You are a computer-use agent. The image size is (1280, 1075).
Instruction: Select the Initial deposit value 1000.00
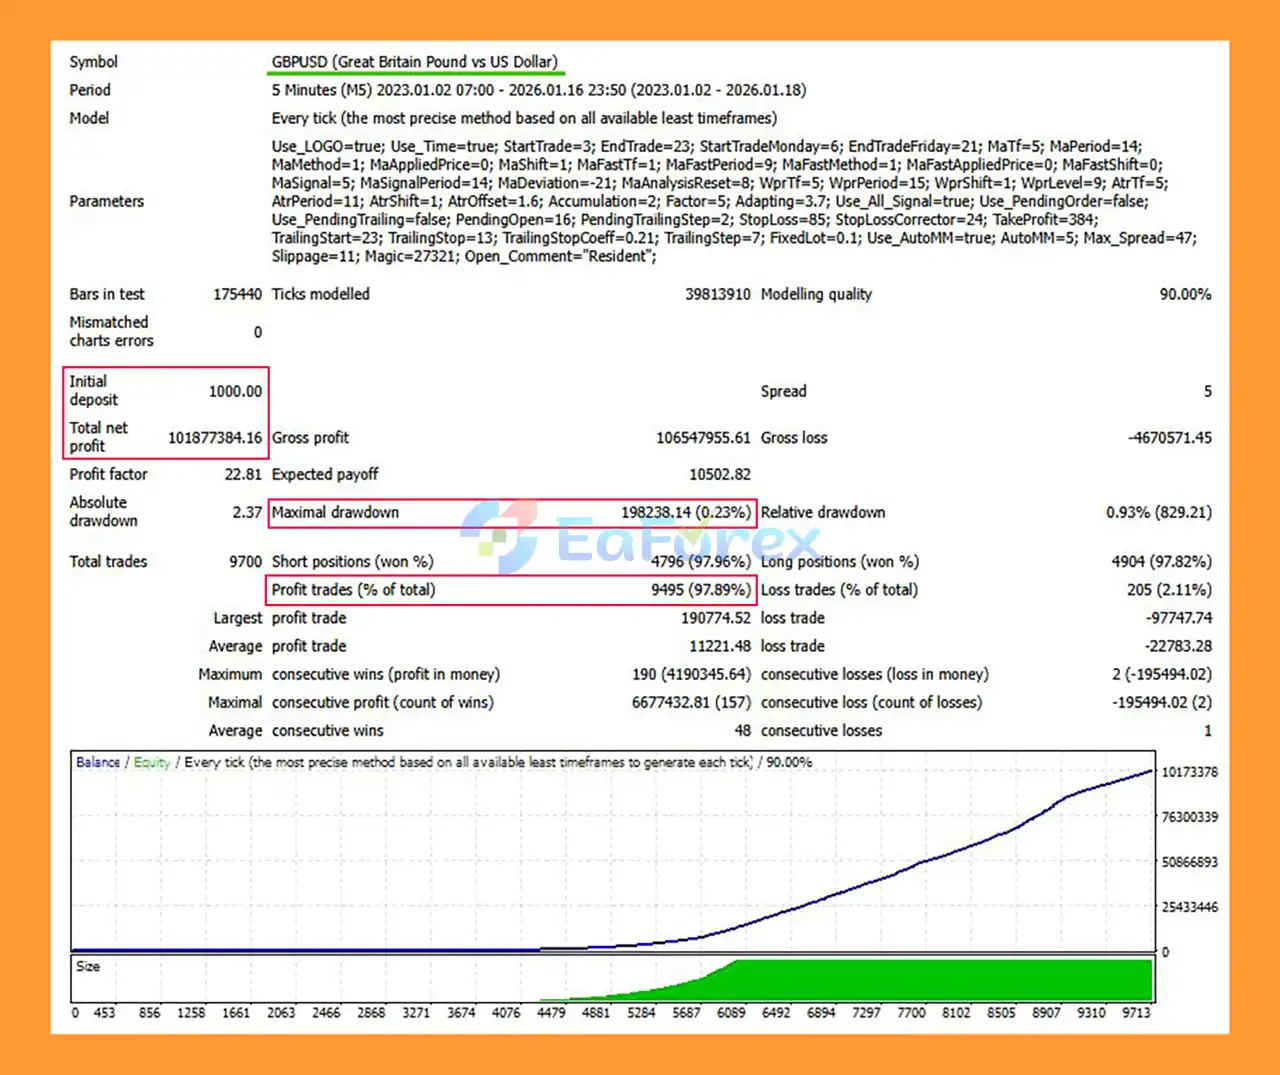tap(235, 391)
